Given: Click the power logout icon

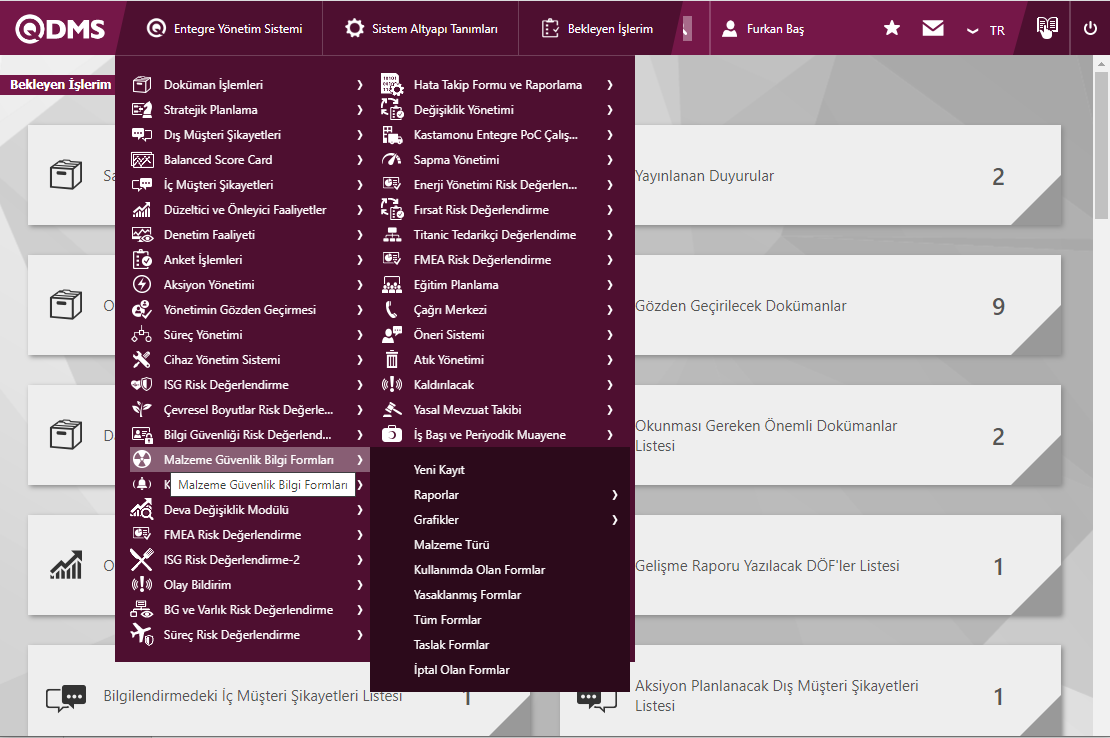Looking at the screenshot, I should pos(1090,29).
